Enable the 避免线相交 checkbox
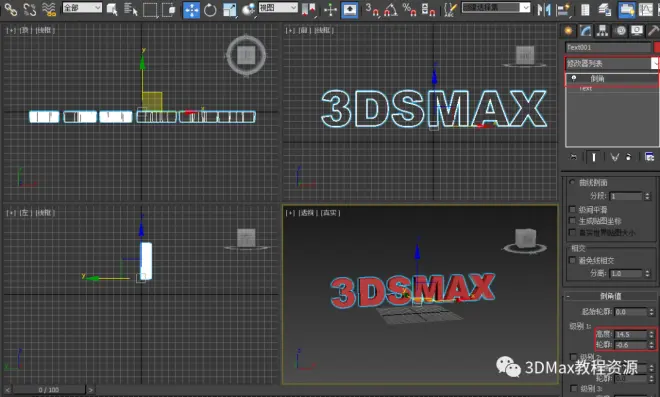The width and height of the screenshot is (660, 397). [572, 260]
